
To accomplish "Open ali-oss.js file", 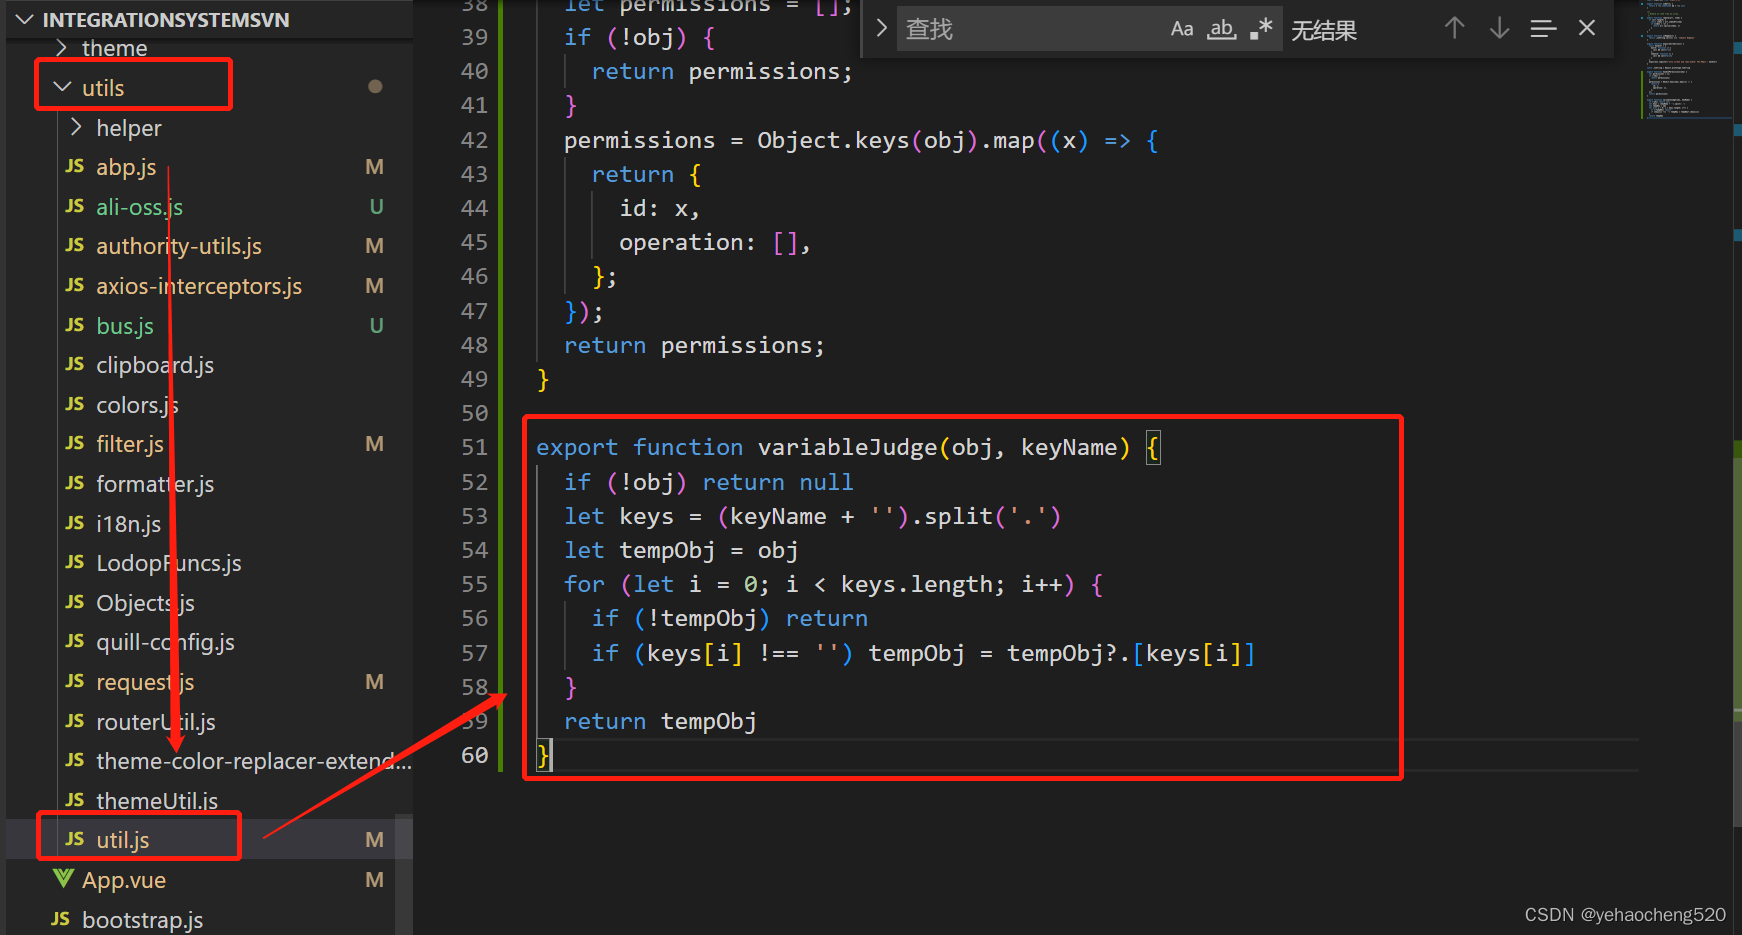I will (139, 207).
